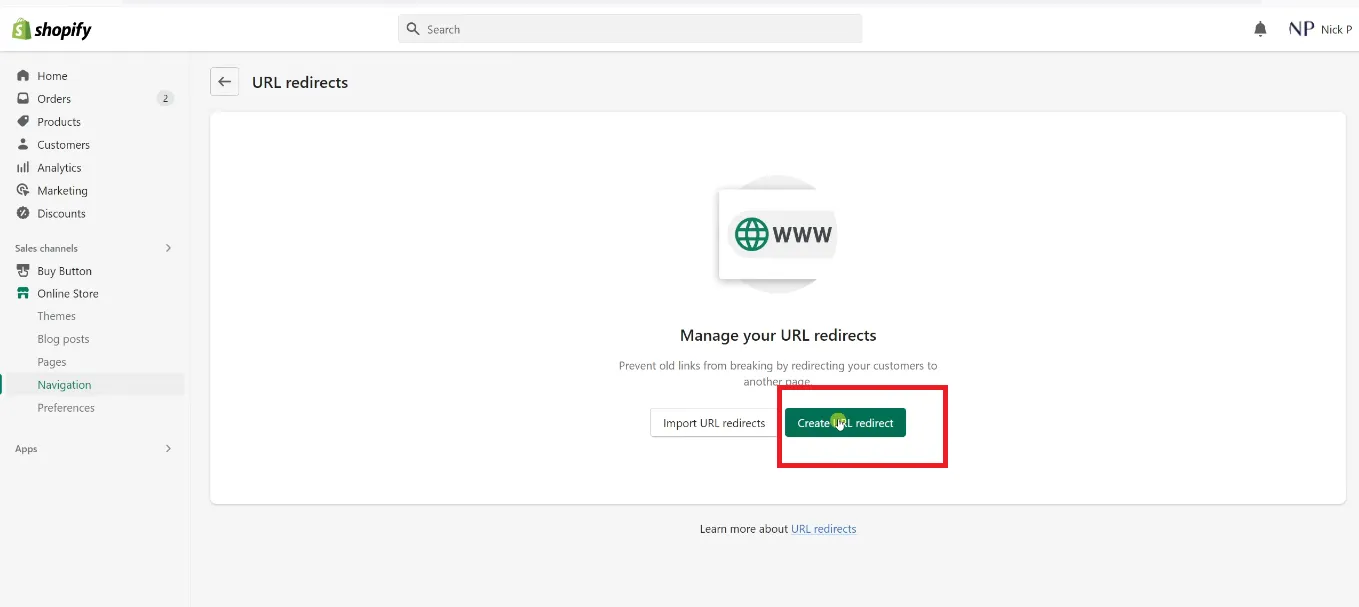Click Import URL redirects button
This screenshot has height=607, width=1359.
(x=714, y=423)
